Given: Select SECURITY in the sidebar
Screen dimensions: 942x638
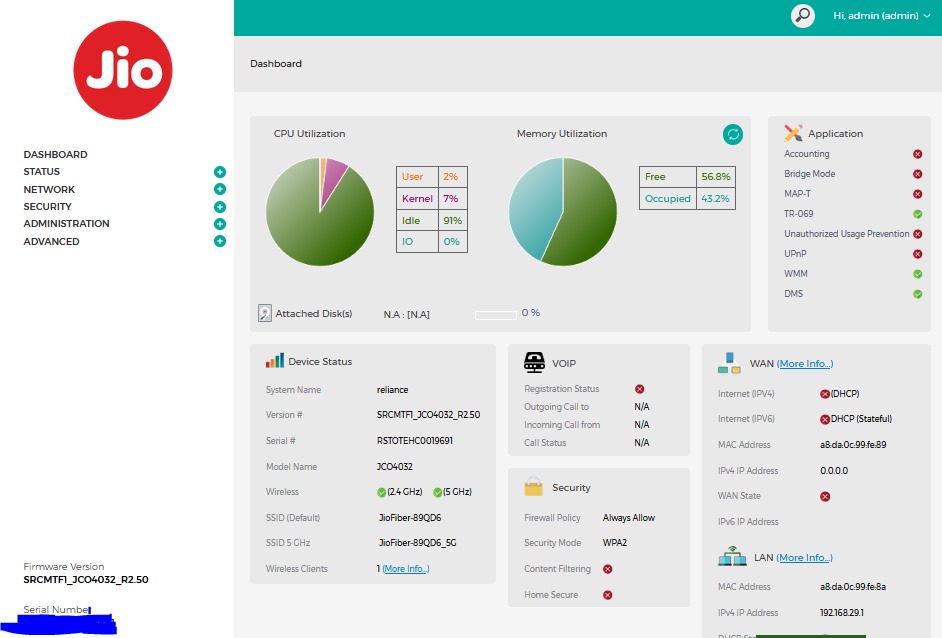Looking at the screenshot, I should (47, 207).
